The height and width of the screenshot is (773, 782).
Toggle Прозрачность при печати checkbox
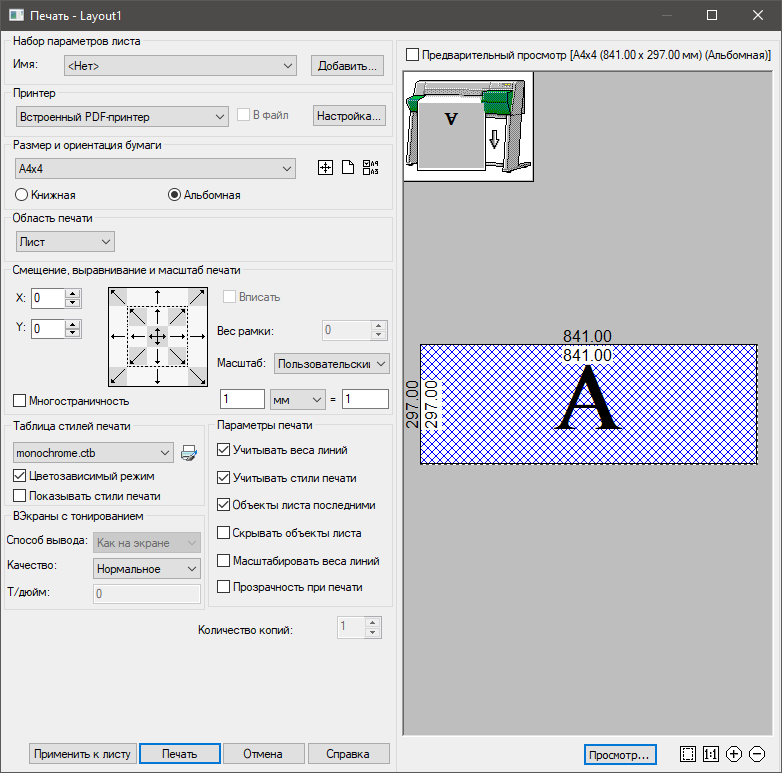224,588
